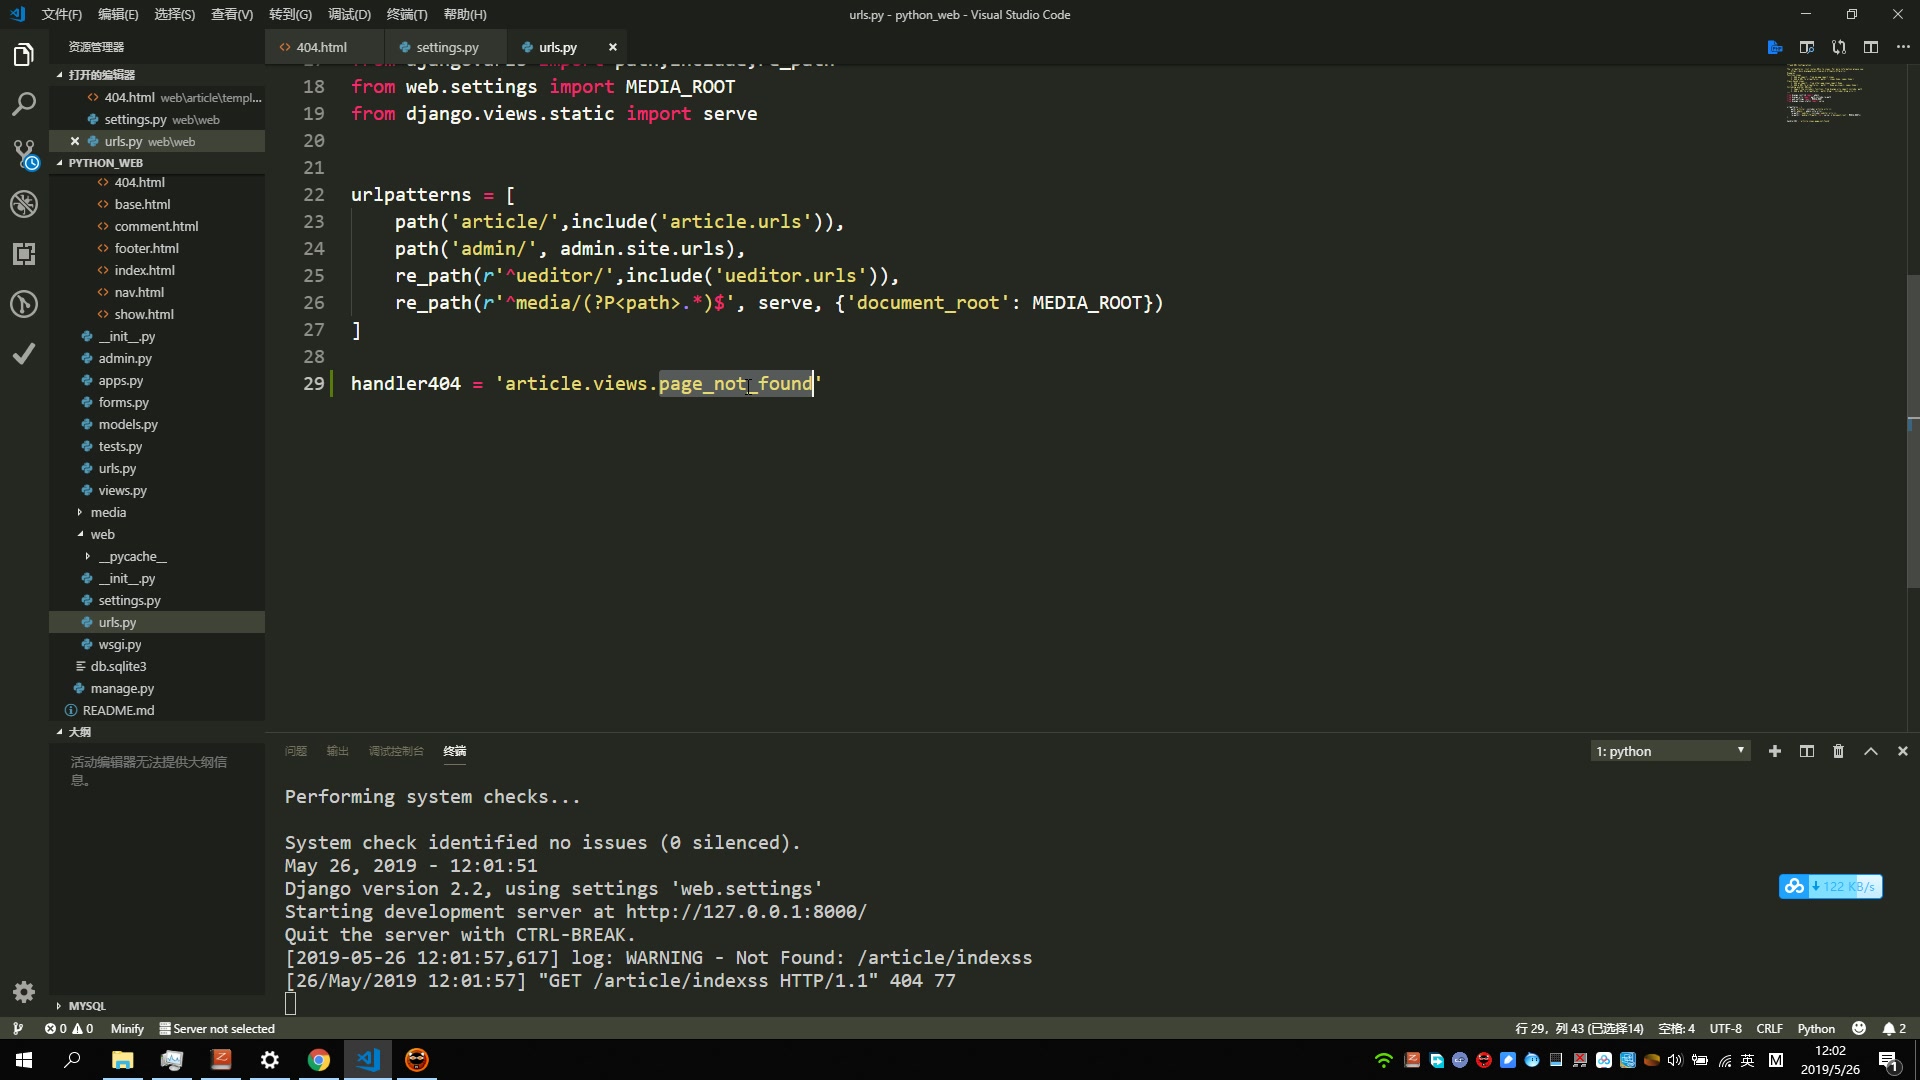Open the 调试(D) menu
Viewport: 1920px width, 1080px height.
[349, 14]
